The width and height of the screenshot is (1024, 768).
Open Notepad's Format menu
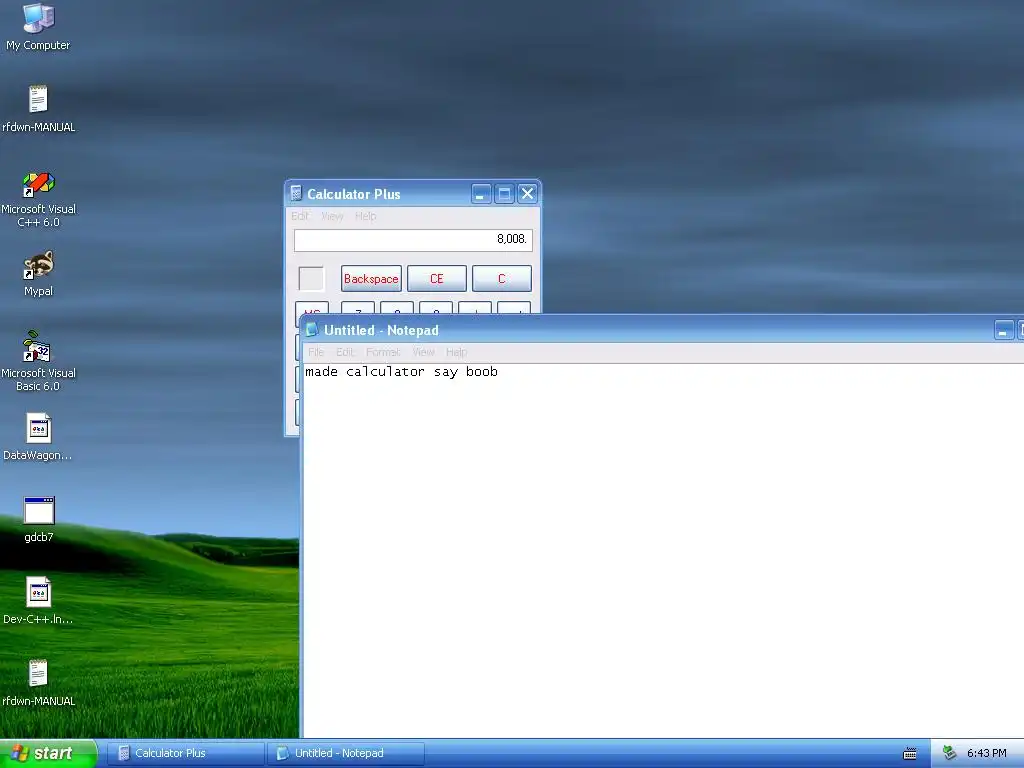[x=383, y=352]
